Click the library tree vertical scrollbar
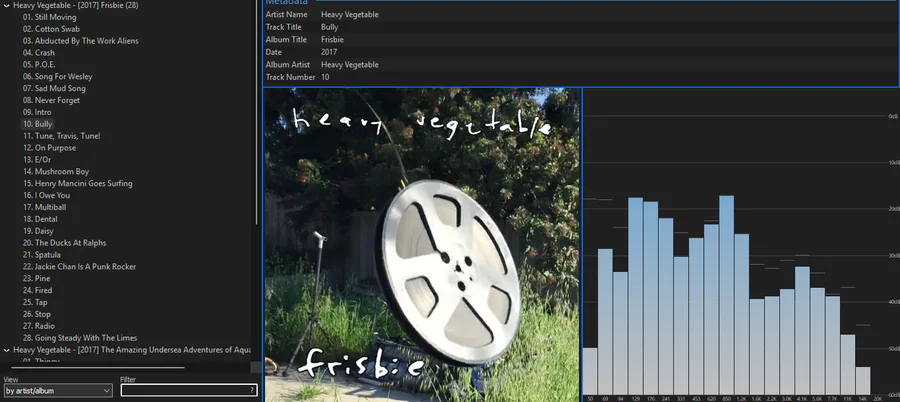 click(257, 112)
